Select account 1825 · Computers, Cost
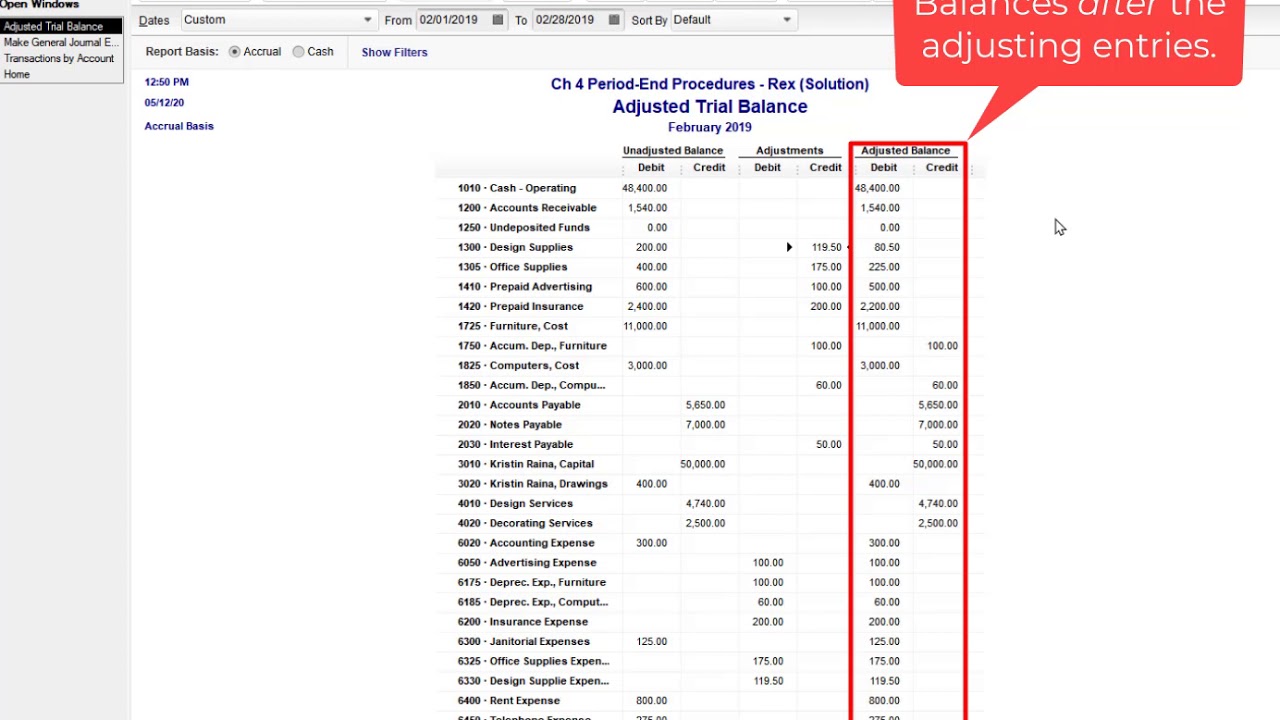The image size is (1280, 720). tap(518, 366)
